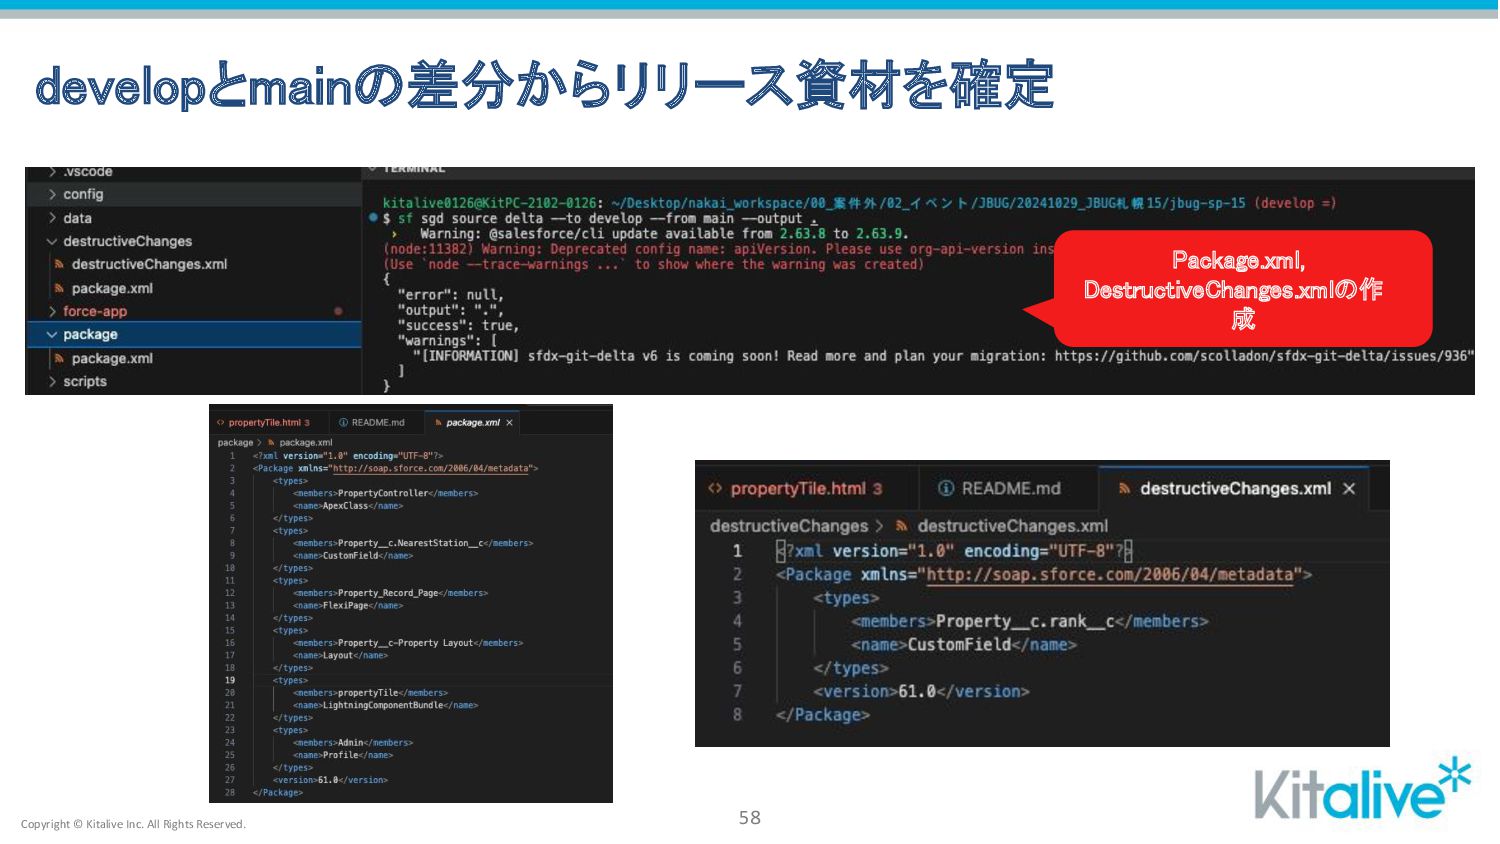Expand the .vscode folder chevron

coord(52,172)
